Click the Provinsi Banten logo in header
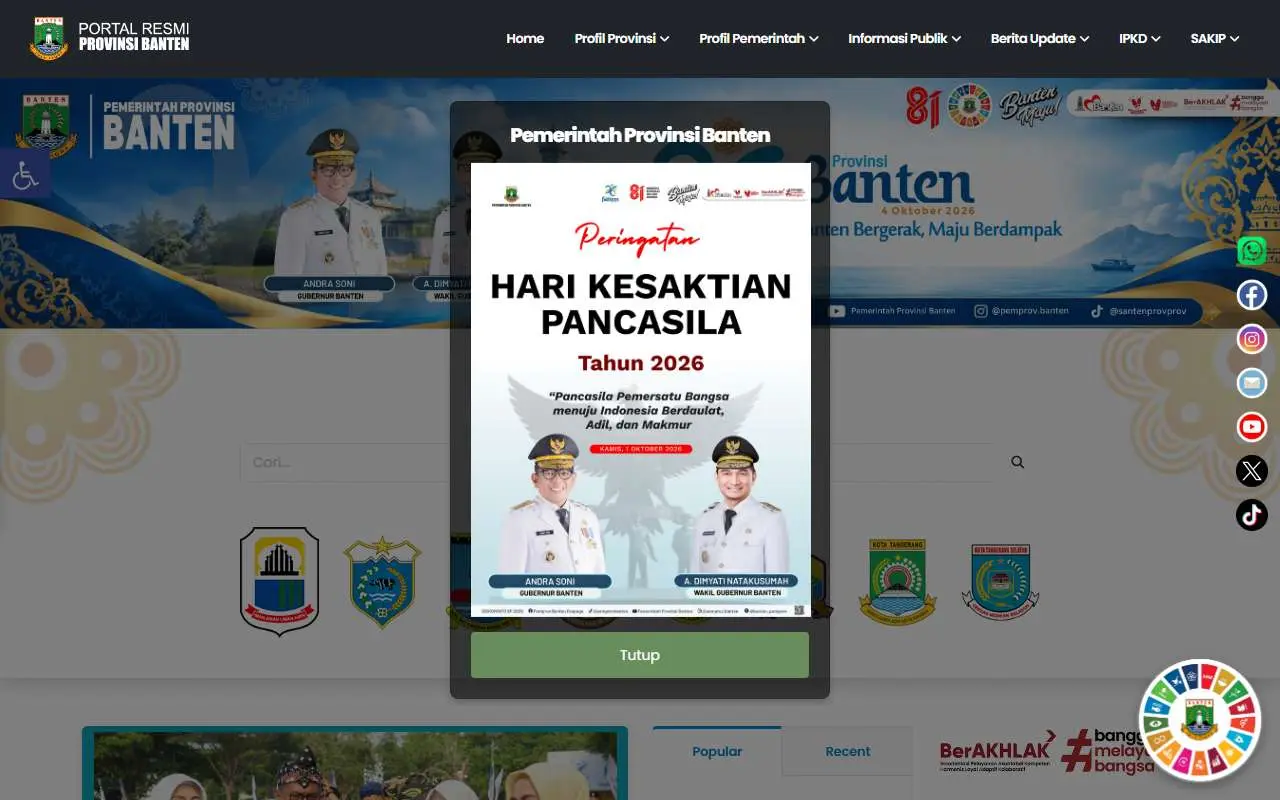This screenshot has height=800, width=1280. click(x=49, y=38)
